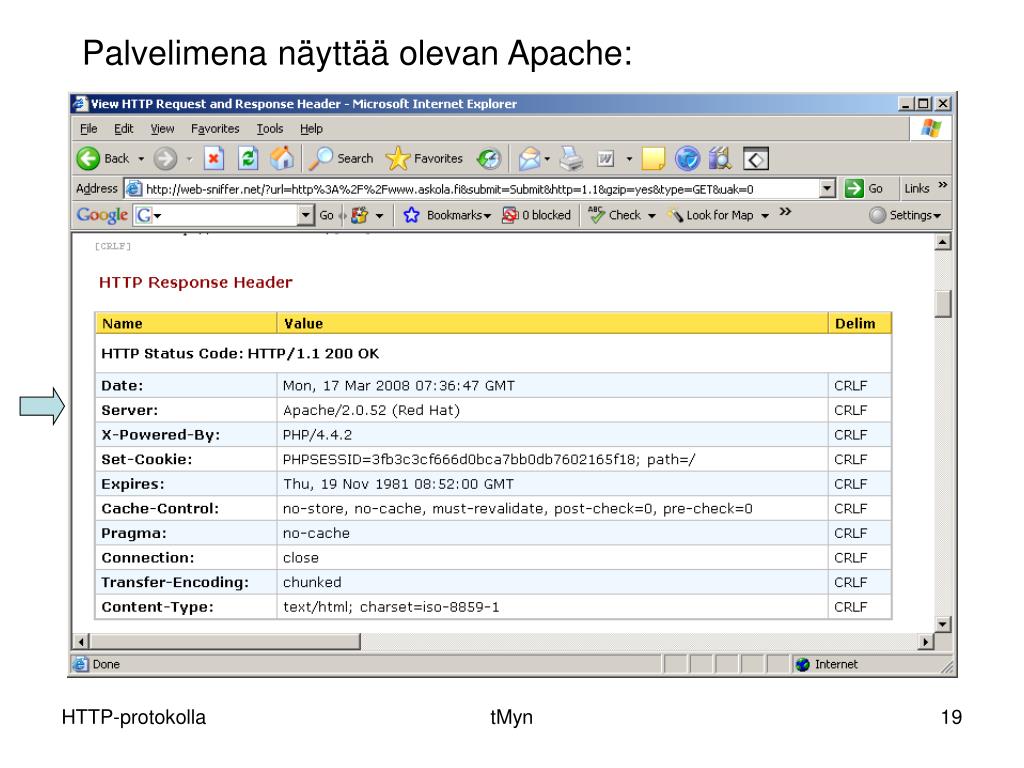Click the grayed Forward arrow button
1024x768 pixels.
165,159
